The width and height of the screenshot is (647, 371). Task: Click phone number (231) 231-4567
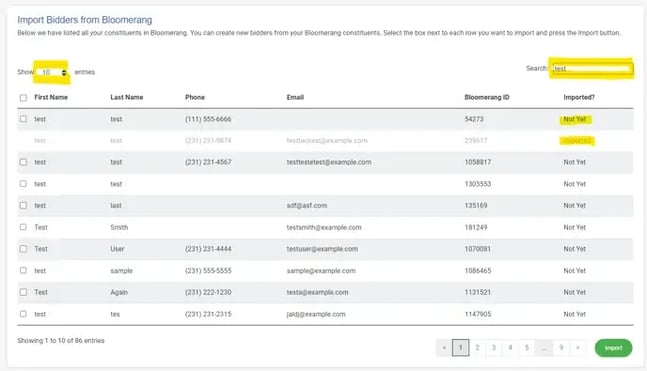(x=208, y=162)
